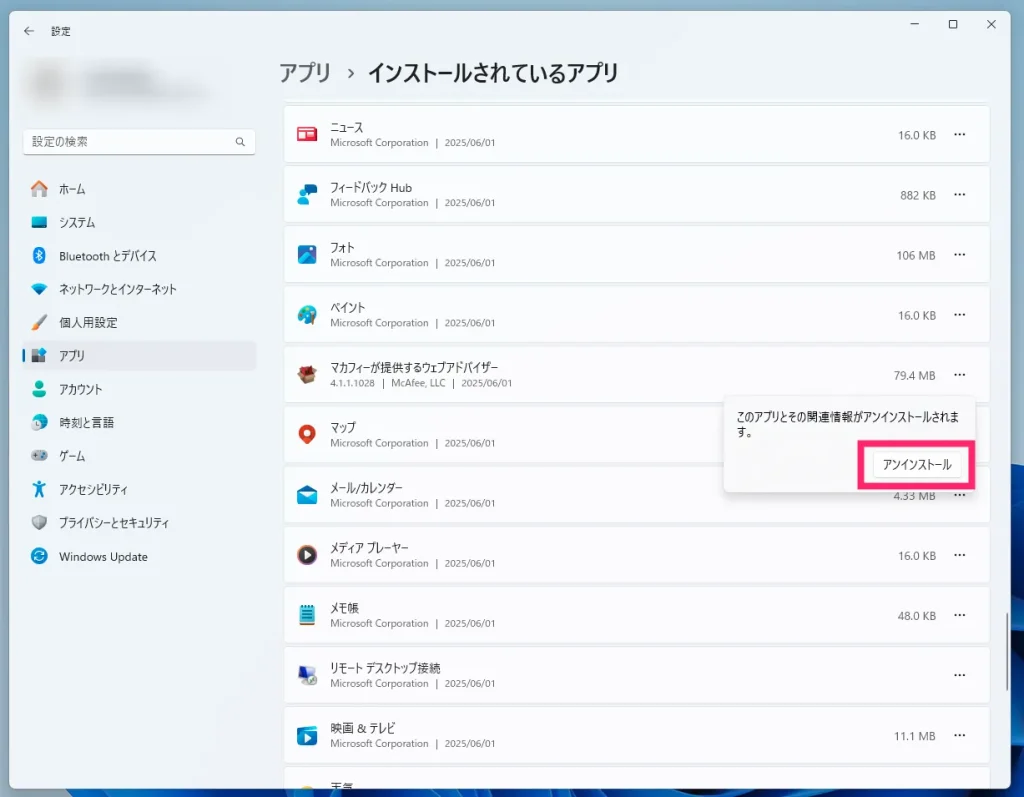Open ネットワークとインターネット settings
Viewport: 1024px width, 797px height.
pos(138,289)
